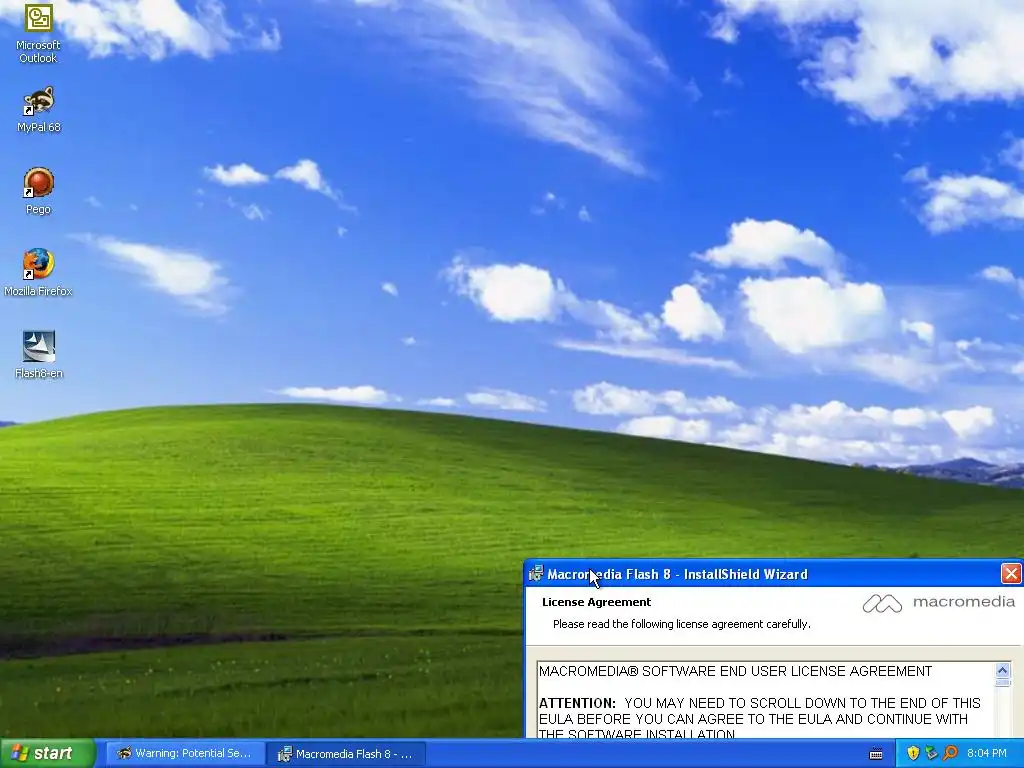Select the MyPal 68 desktop shortcut
The width and height of the screenshot is (1024, 768).
click(38, 110)
